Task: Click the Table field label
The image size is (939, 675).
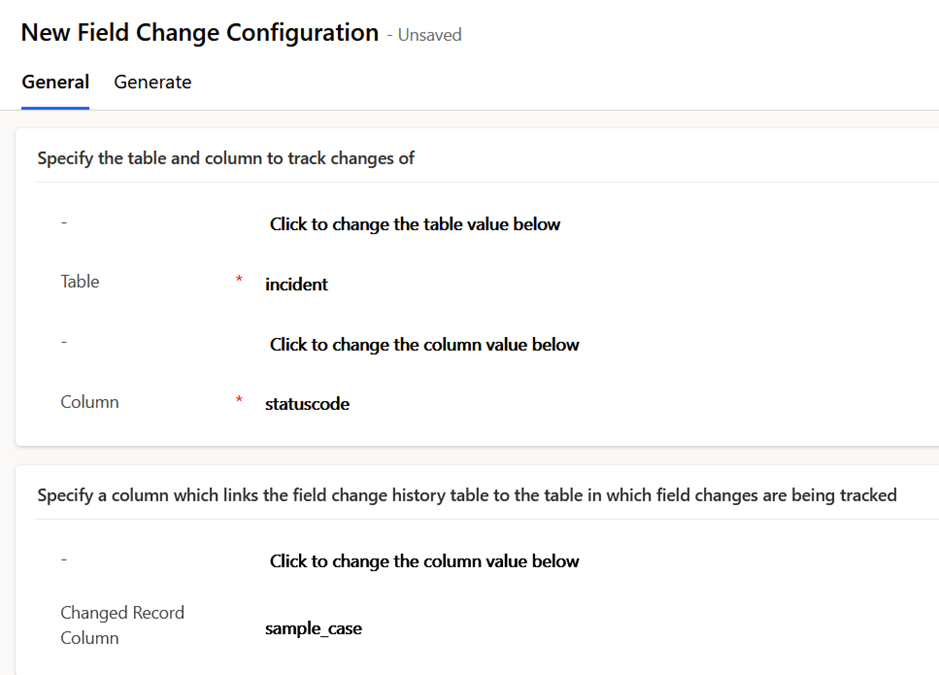Action: [x=80, y=282]
